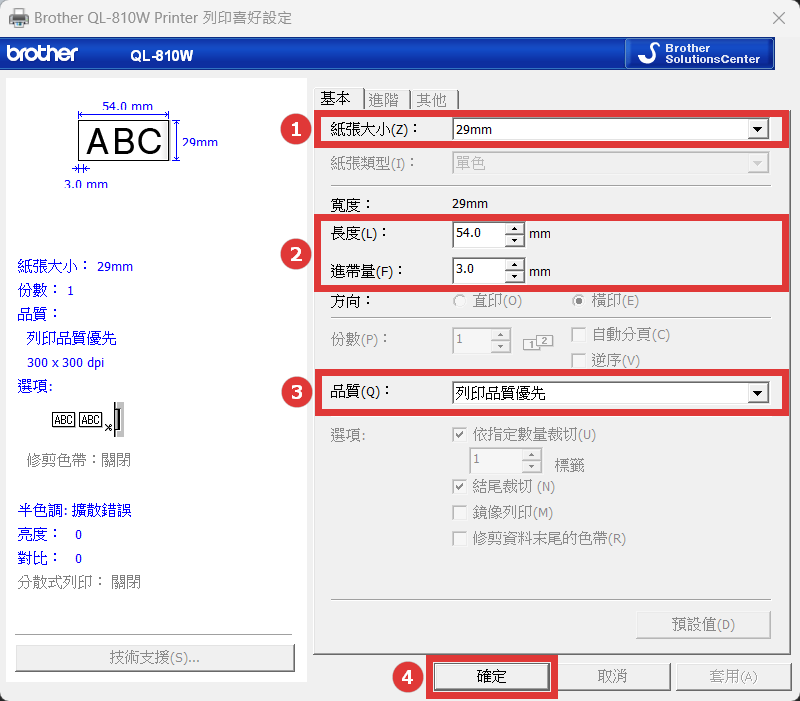Toggle the 自動分頁 checkbox
Screen dimensions: 800x701
click(x=579, y=335)
